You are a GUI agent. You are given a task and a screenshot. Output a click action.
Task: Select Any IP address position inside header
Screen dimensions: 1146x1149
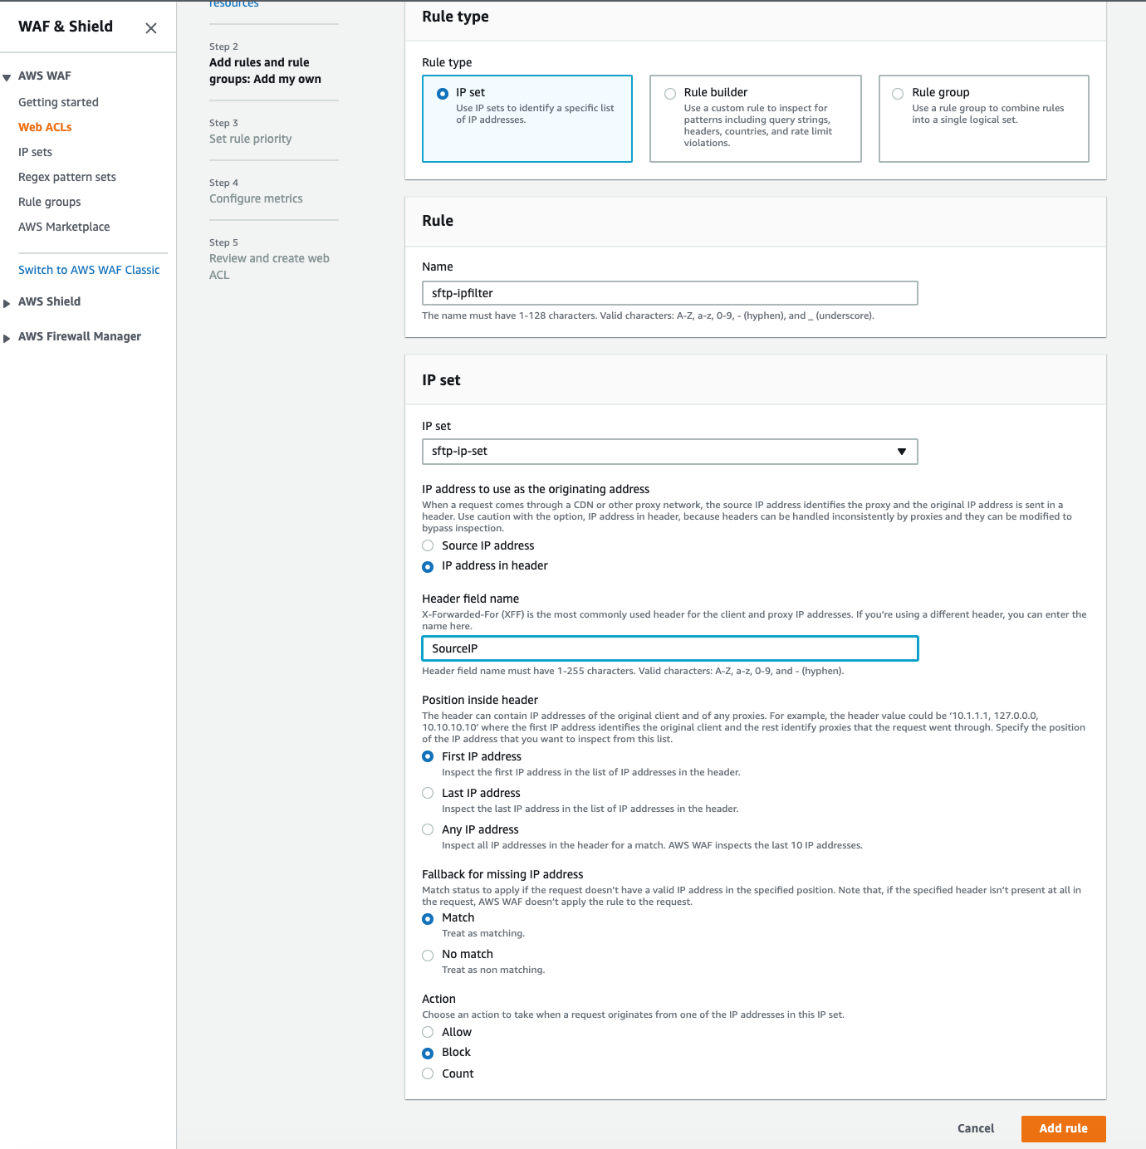point(428,829)
